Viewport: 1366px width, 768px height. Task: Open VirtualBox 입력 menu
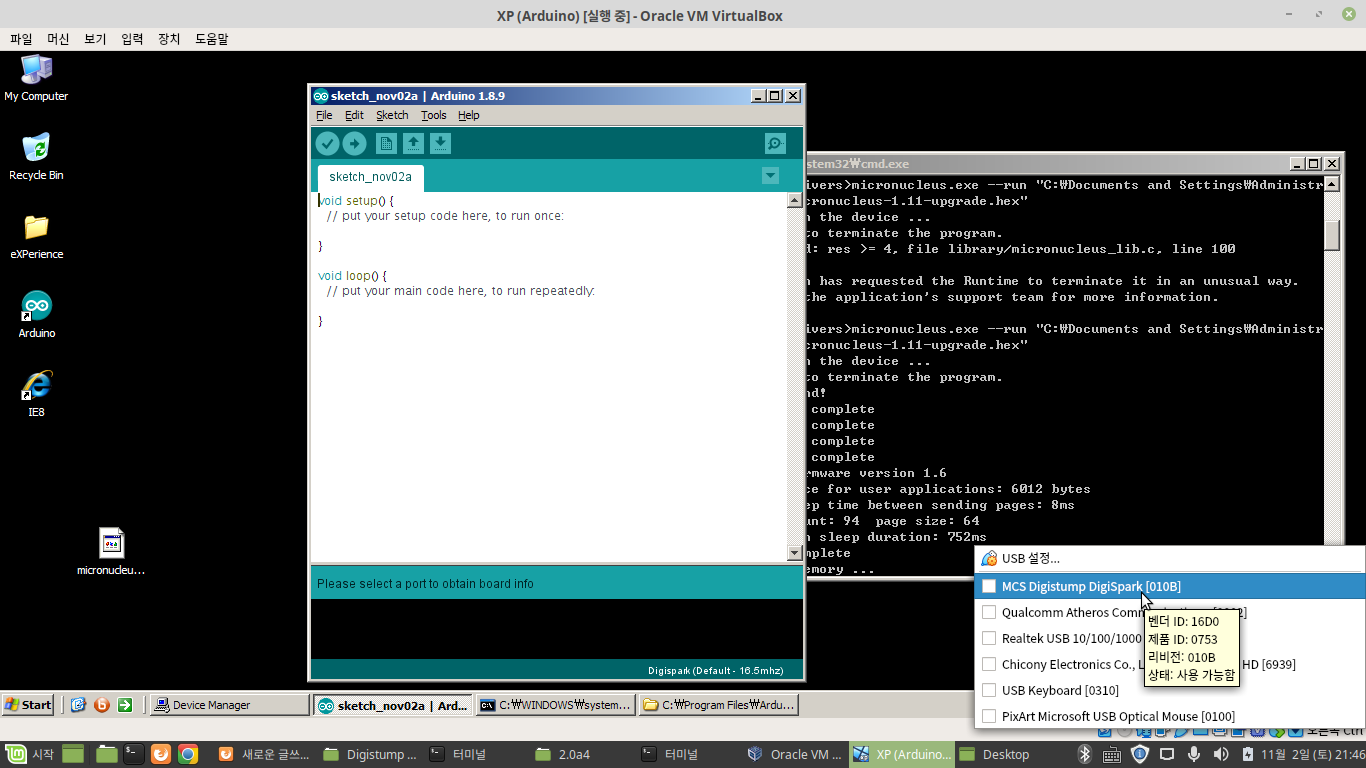coord(132,39)
